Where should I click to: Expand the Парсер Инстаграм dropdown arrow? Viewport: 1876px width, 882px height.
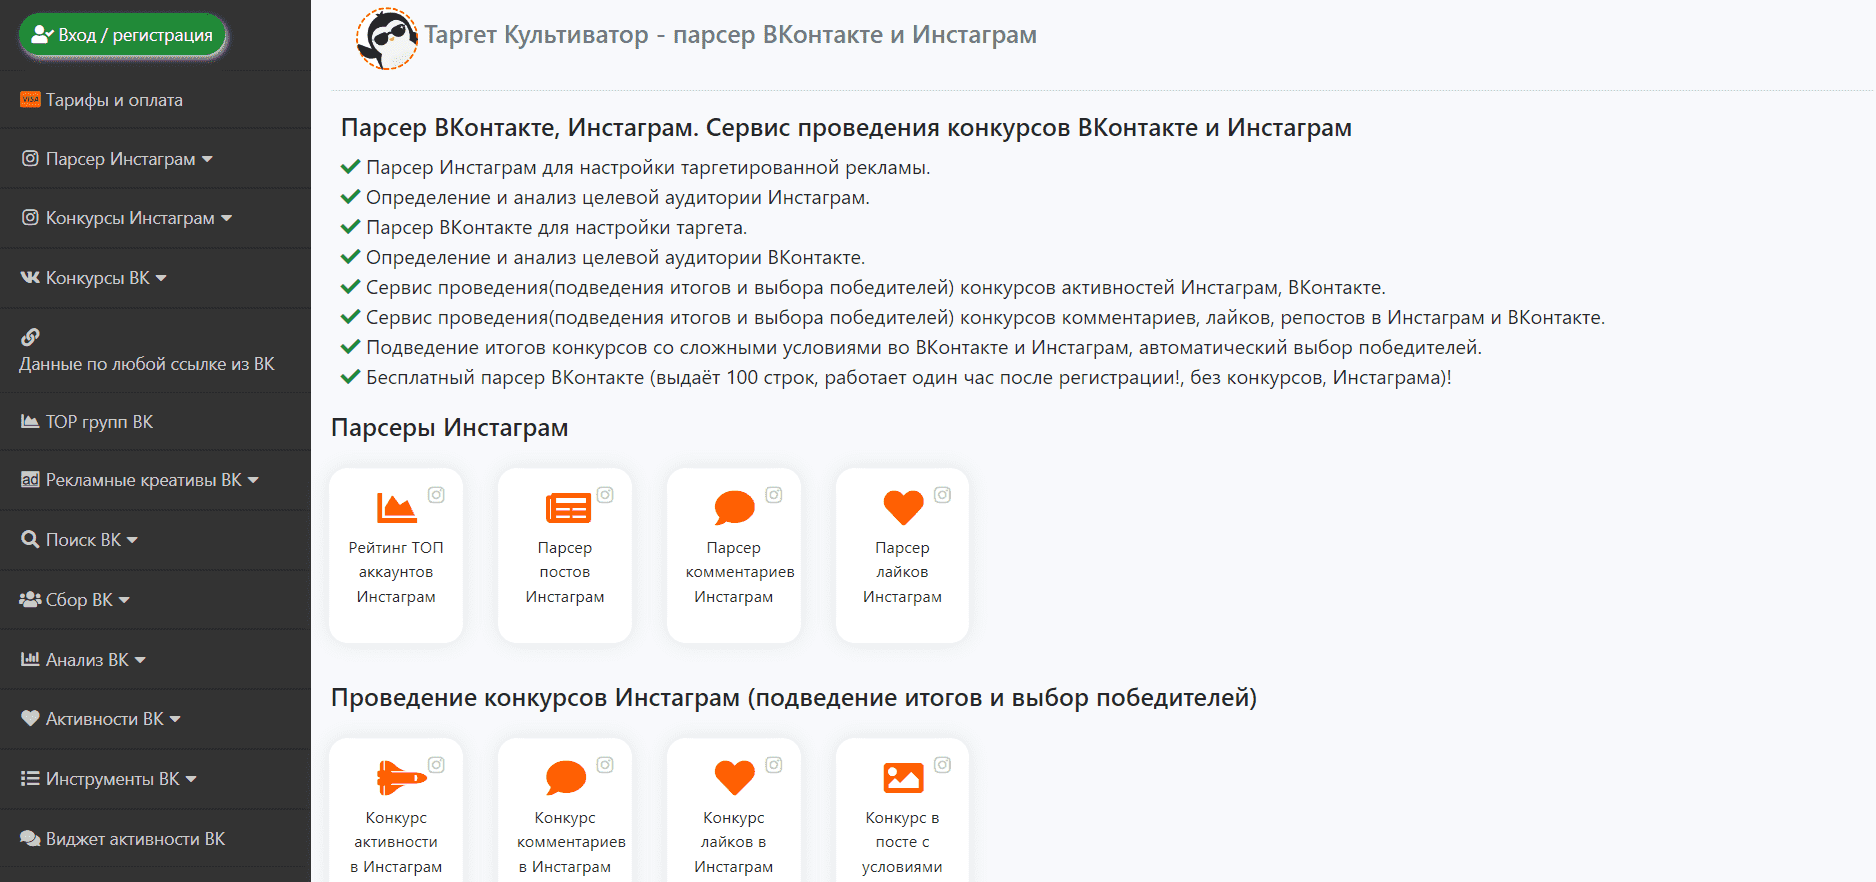207,159
